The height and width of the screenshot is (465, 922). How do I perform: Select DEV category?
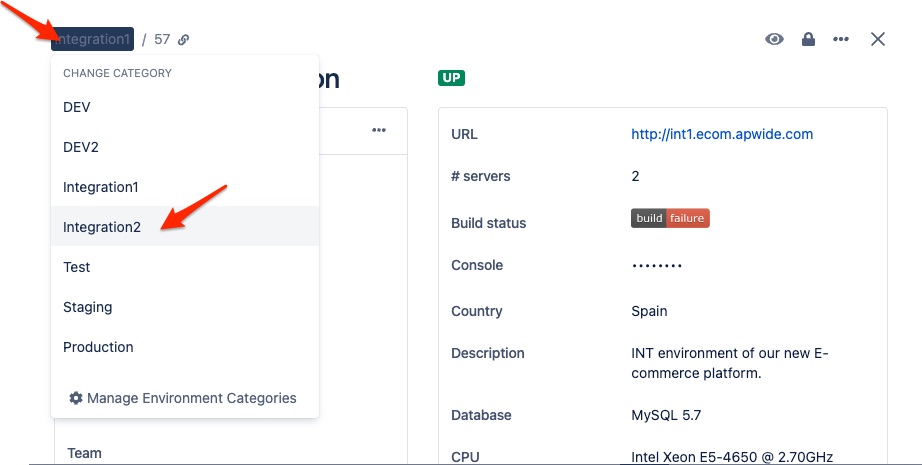pos(77,107)
